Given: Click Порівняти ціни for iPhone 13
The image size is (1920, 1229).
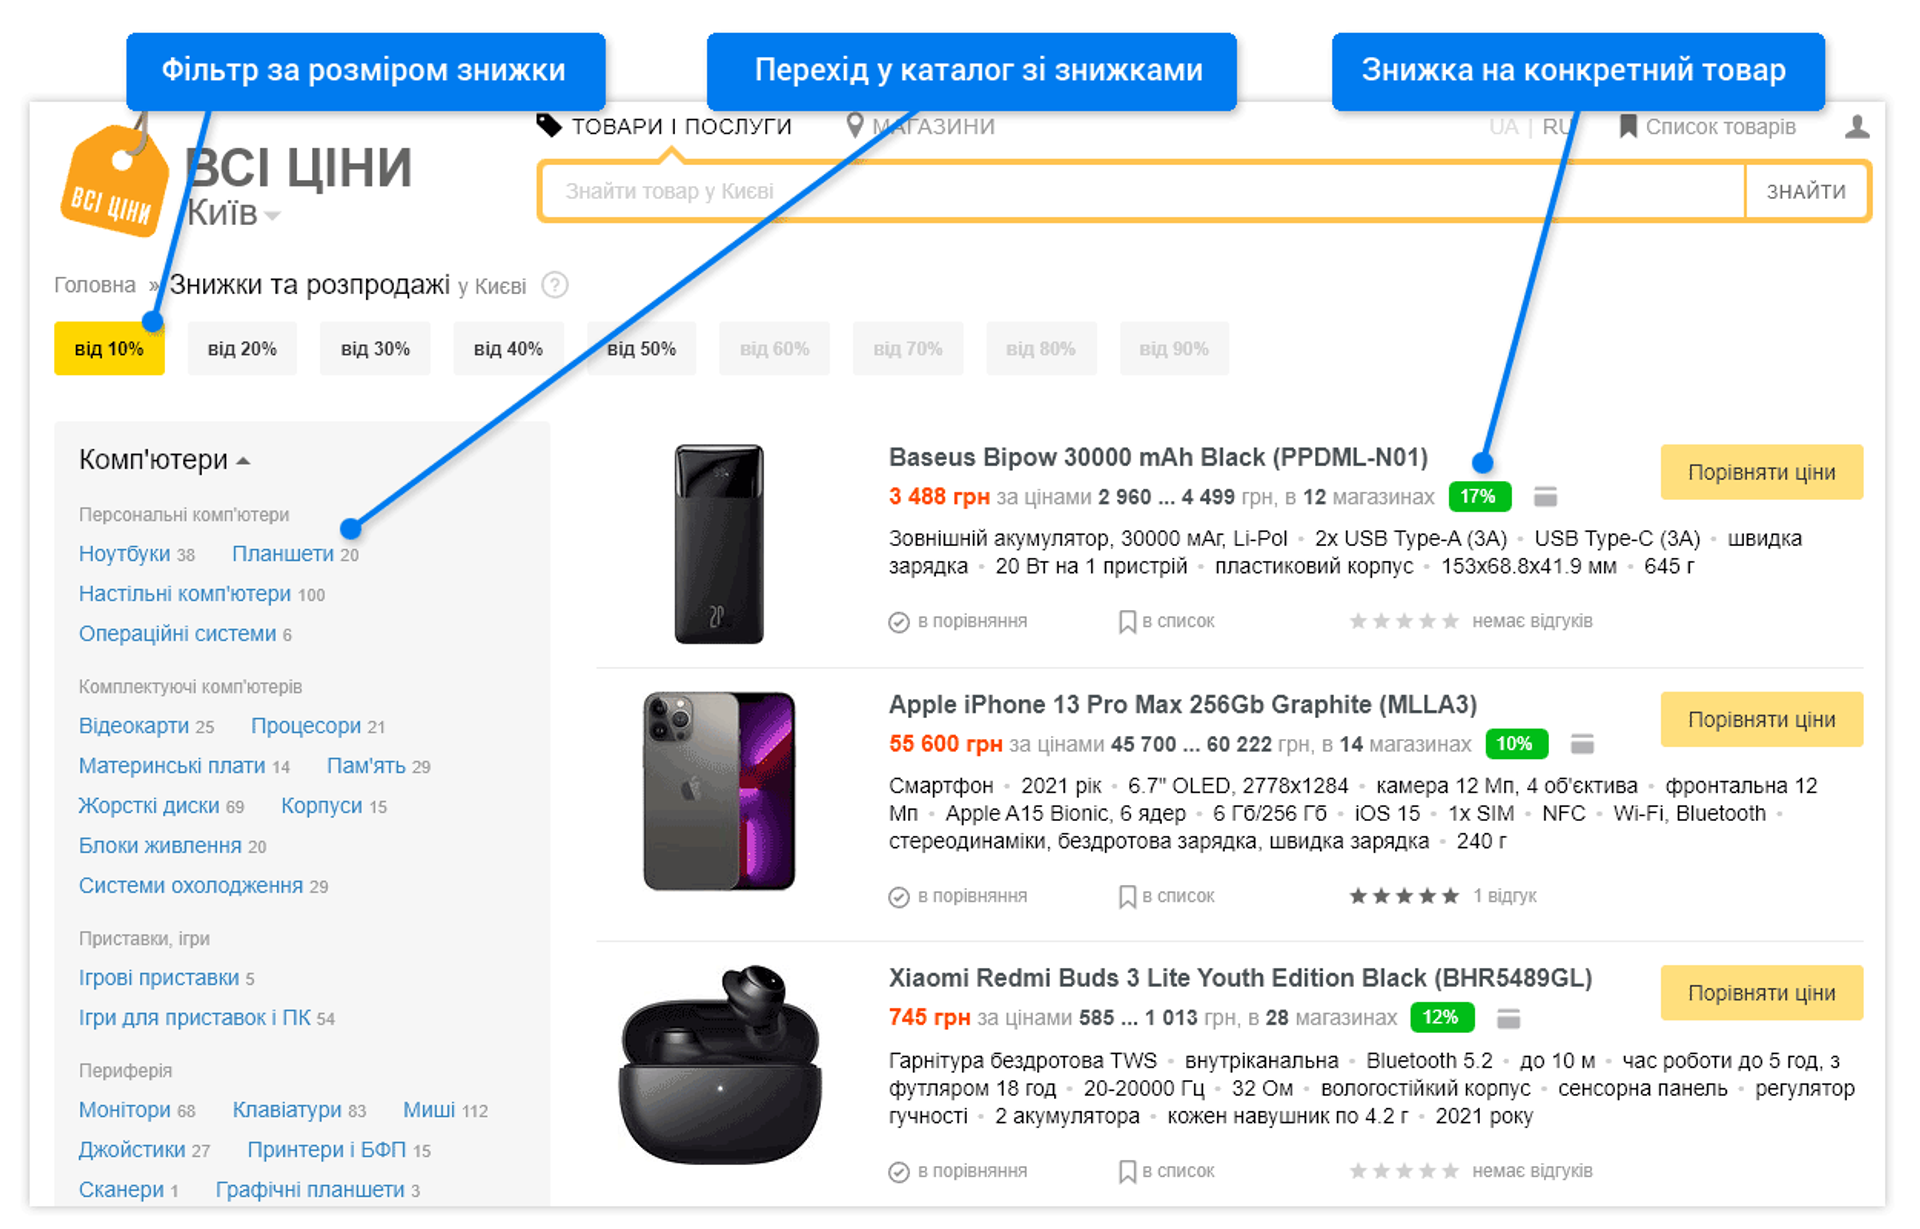Looking at the screenshot, I should click(1761, 720).
